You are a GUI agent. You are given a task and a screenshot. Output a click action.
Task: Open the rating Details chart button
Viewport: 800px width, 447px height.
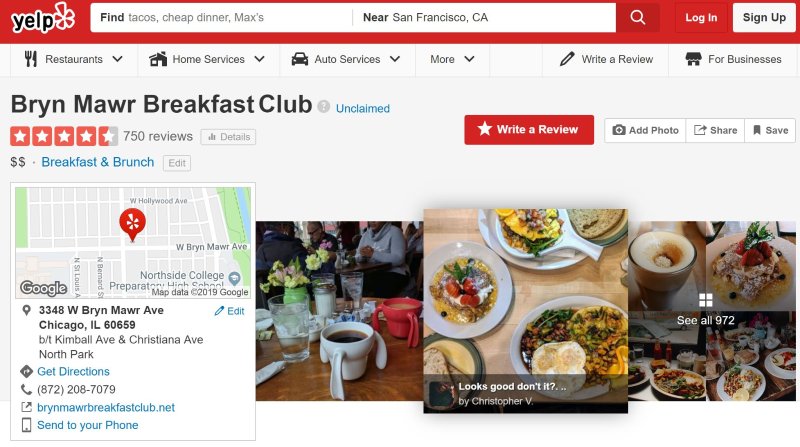228,137
